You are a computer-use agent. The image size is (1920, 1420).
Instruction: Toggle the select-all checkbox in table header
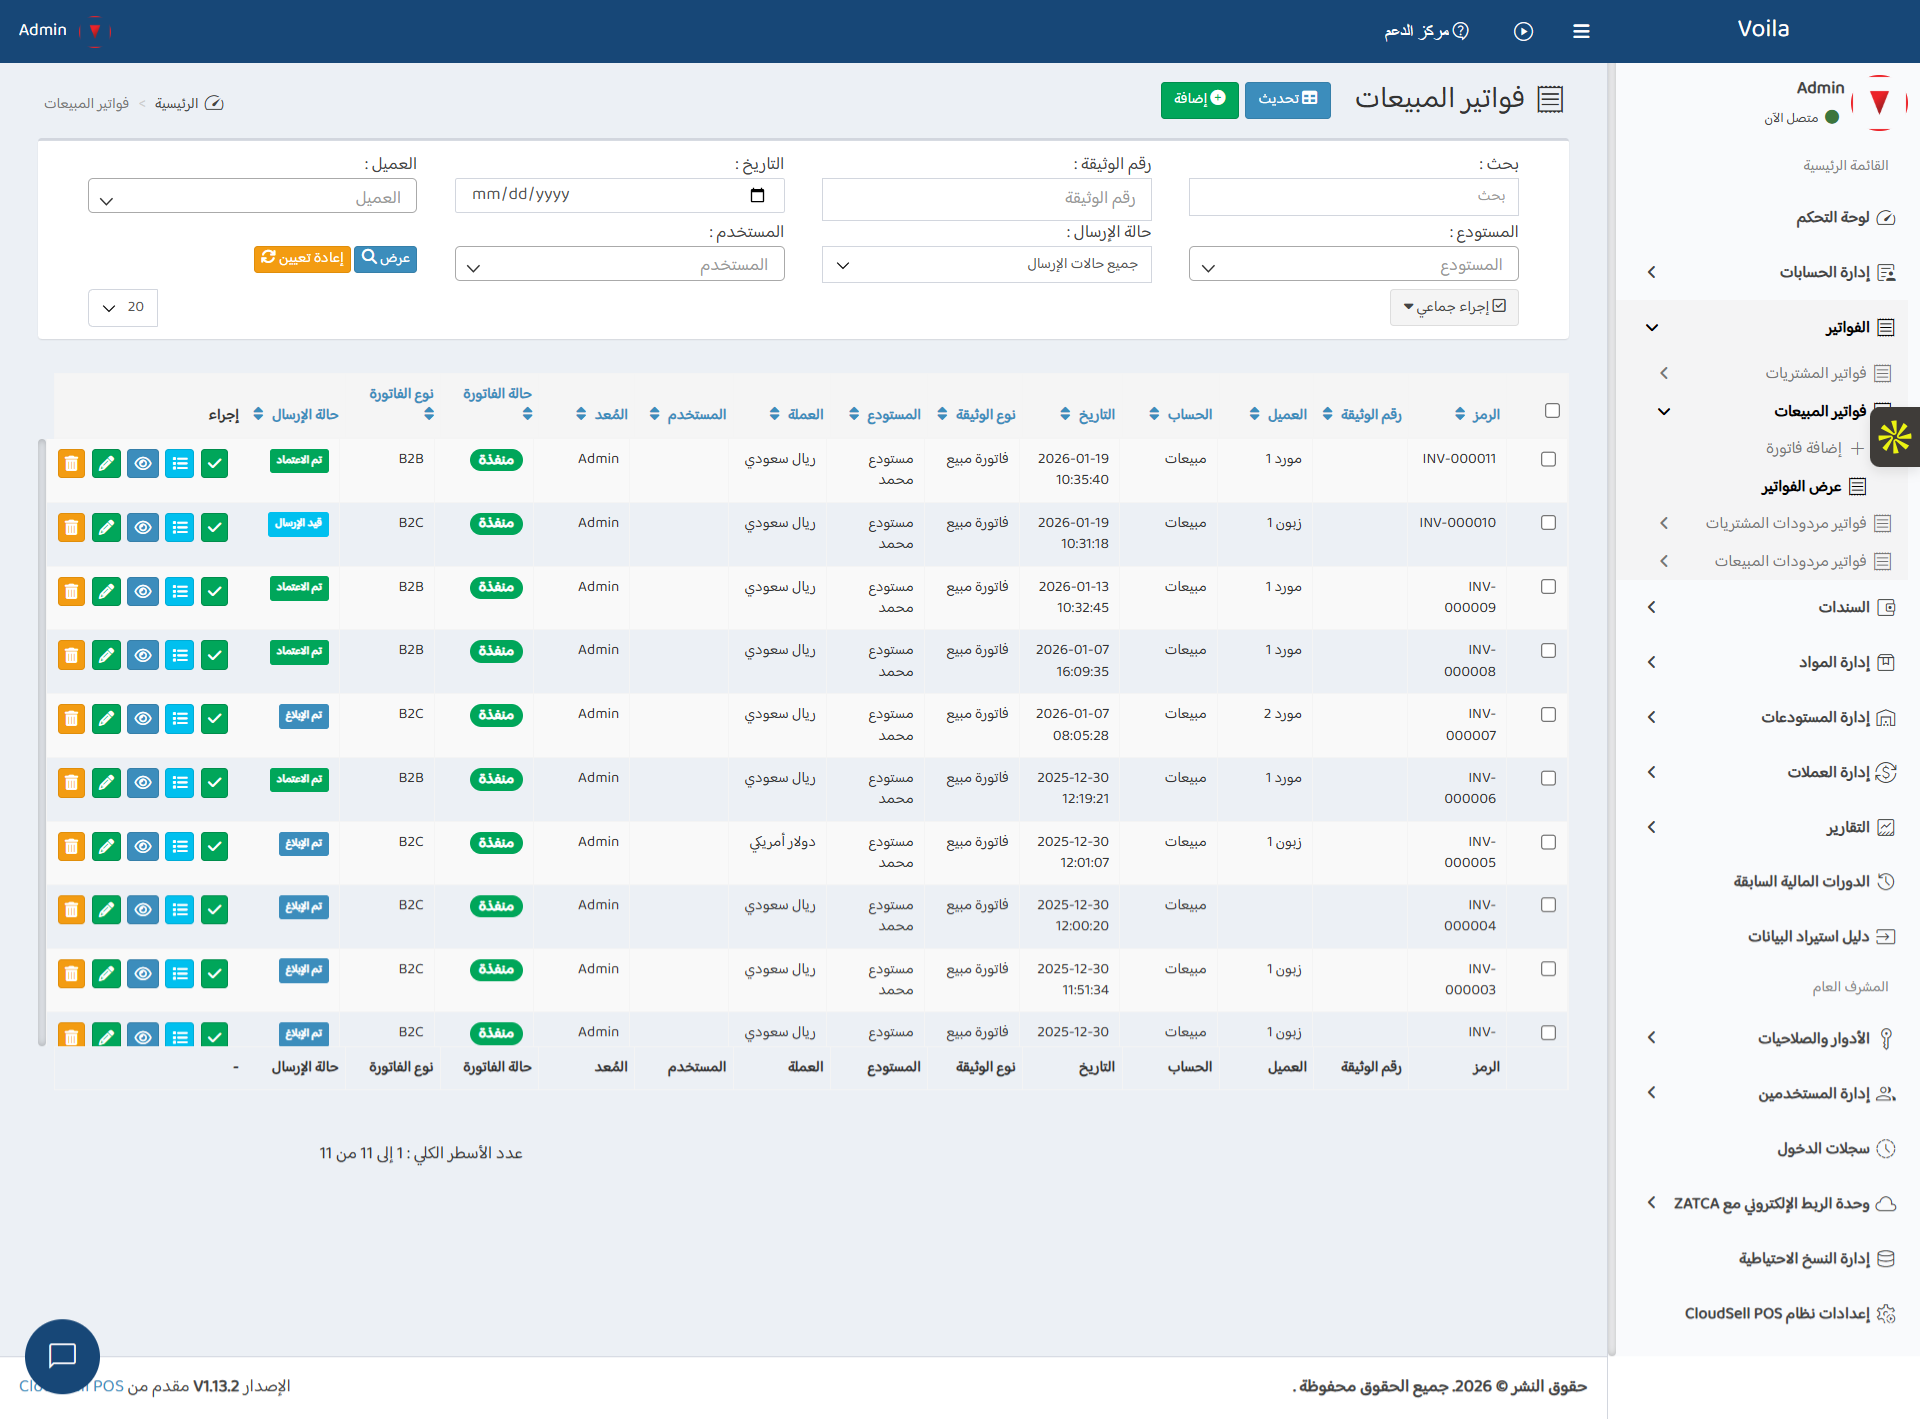point(1552,411)
